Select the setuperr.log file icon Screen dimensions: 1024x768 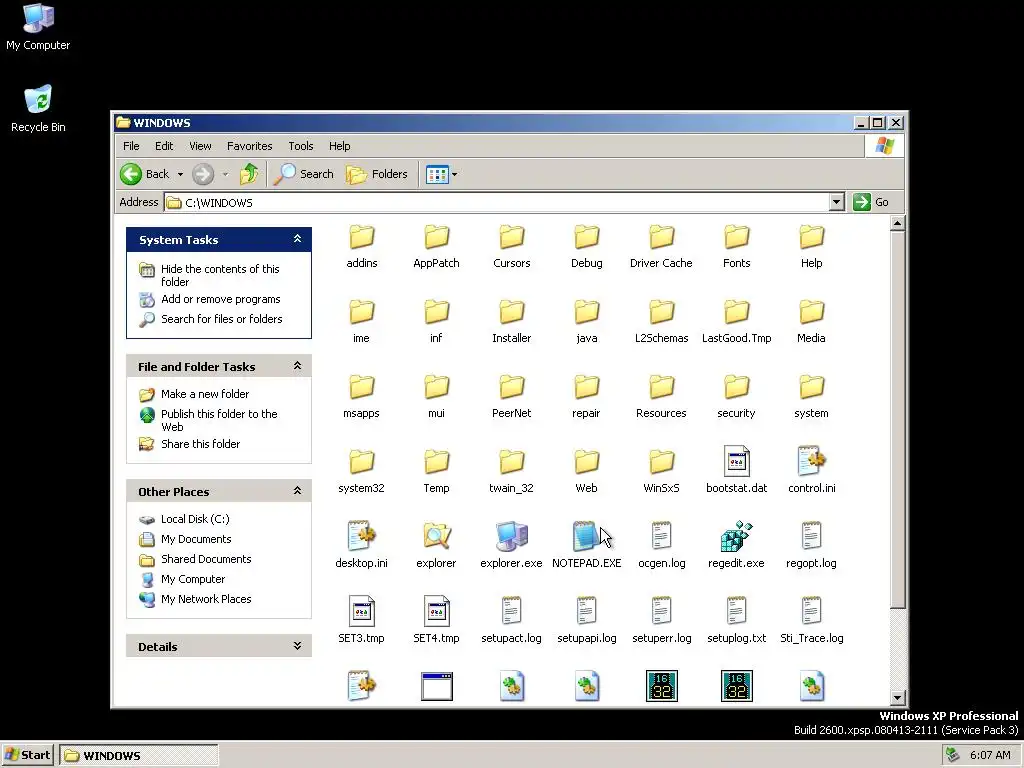click(x=662, y=611)
